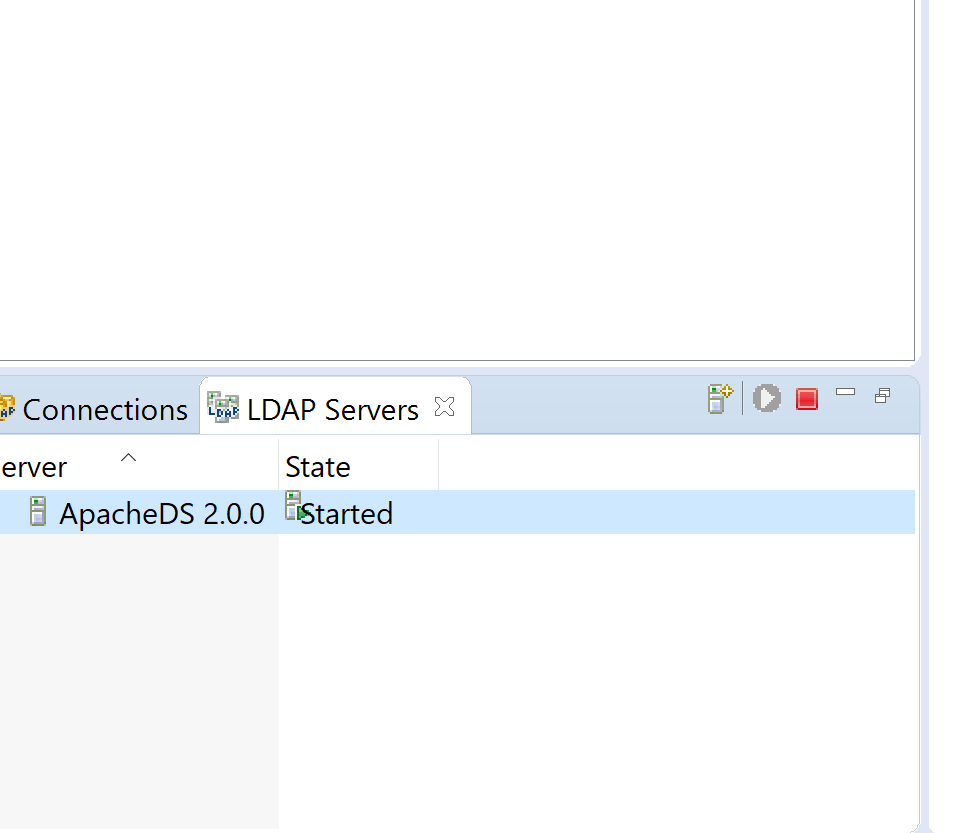Click the State column header

click(x=359, y=467)
